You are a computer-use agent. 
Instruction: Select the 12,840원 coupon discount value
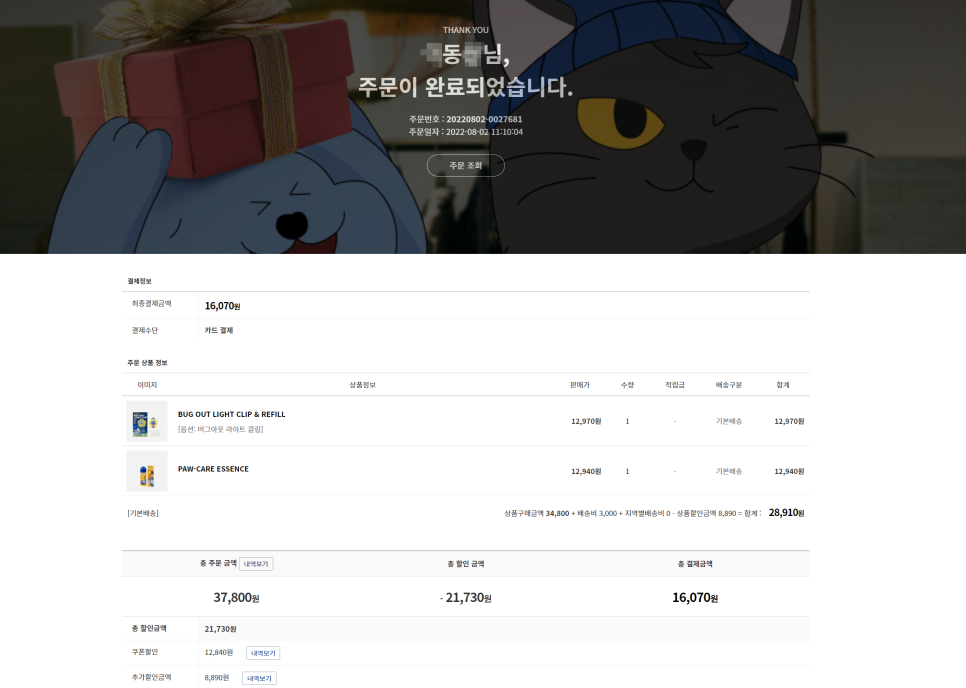coord(219,652)
